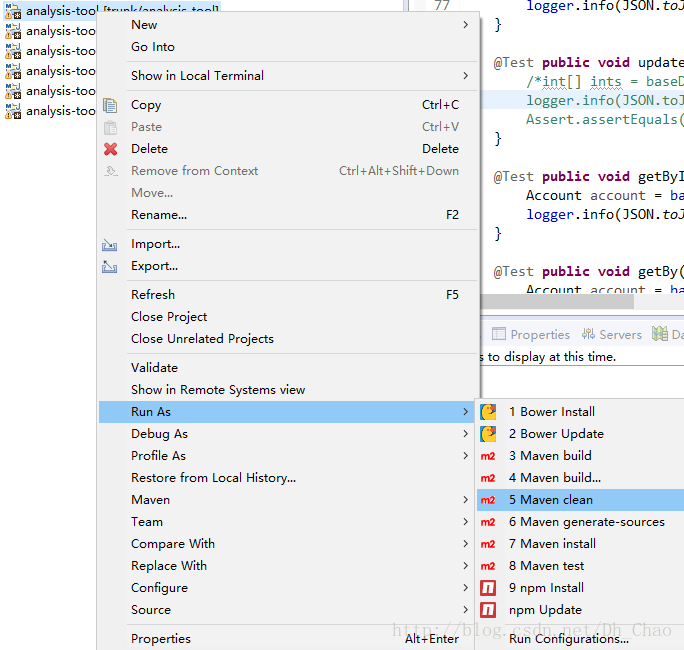Run 8 Maven test
The width and height of the screenshot is (684, 650).
581,566
